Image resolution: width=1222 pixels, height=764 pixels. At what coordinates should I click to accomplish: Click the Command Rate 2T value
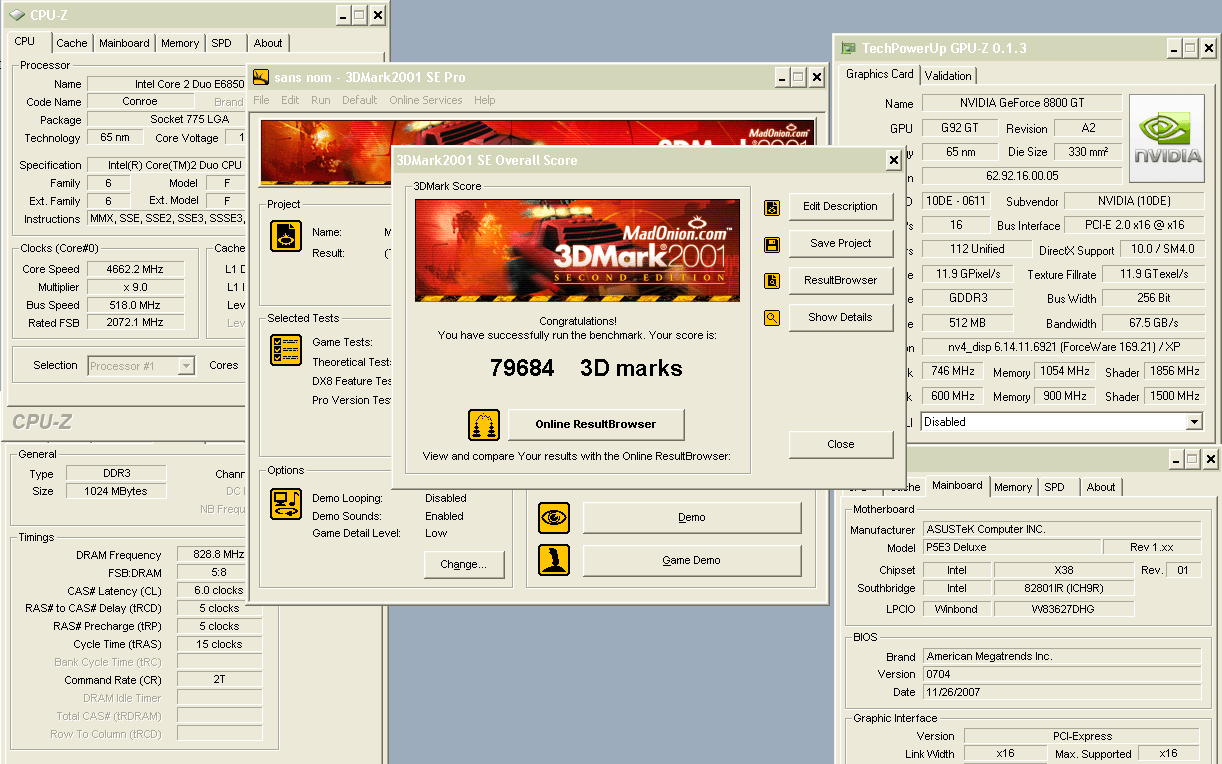coord(219,680)
